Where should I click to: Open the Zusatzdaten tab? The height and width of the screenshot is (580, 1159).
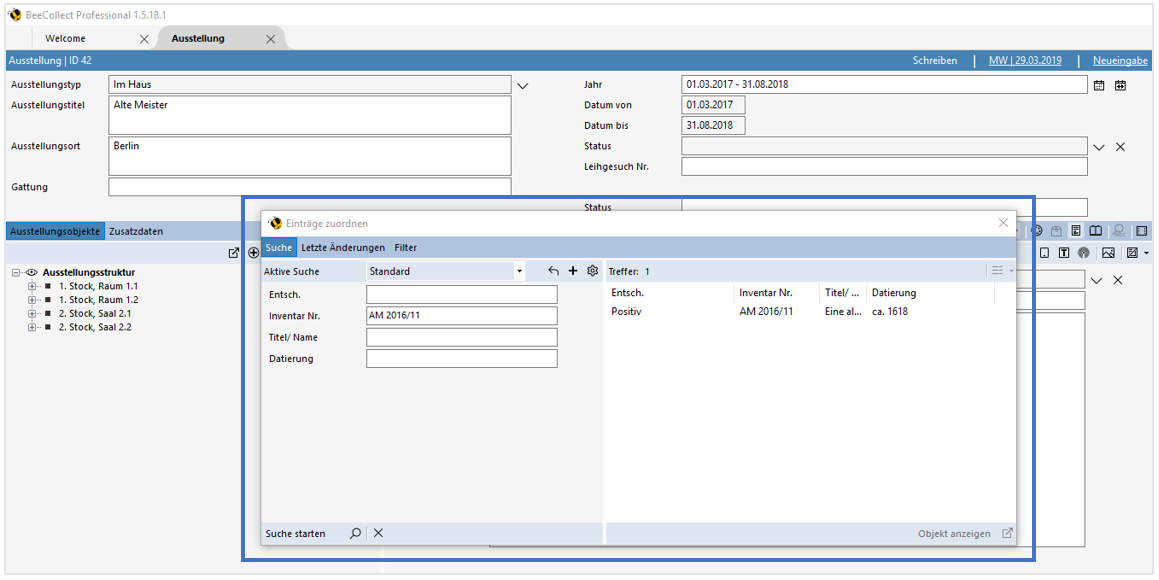click(136, 231)
